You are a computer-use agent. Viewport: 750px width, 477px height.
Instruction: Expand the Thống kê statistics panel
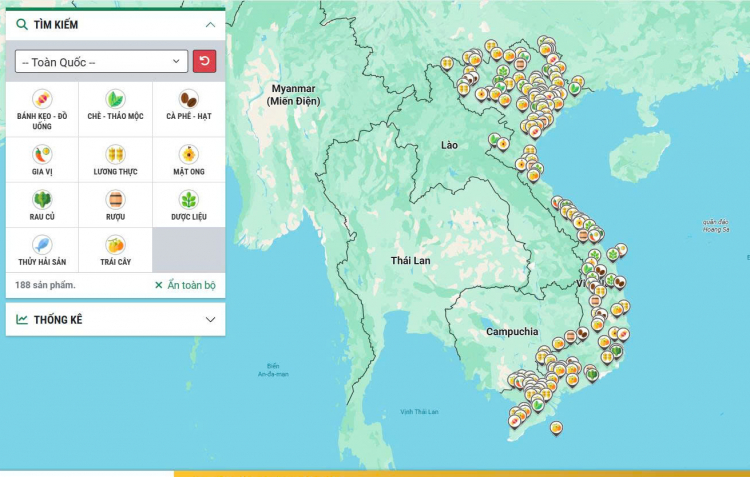209,320
